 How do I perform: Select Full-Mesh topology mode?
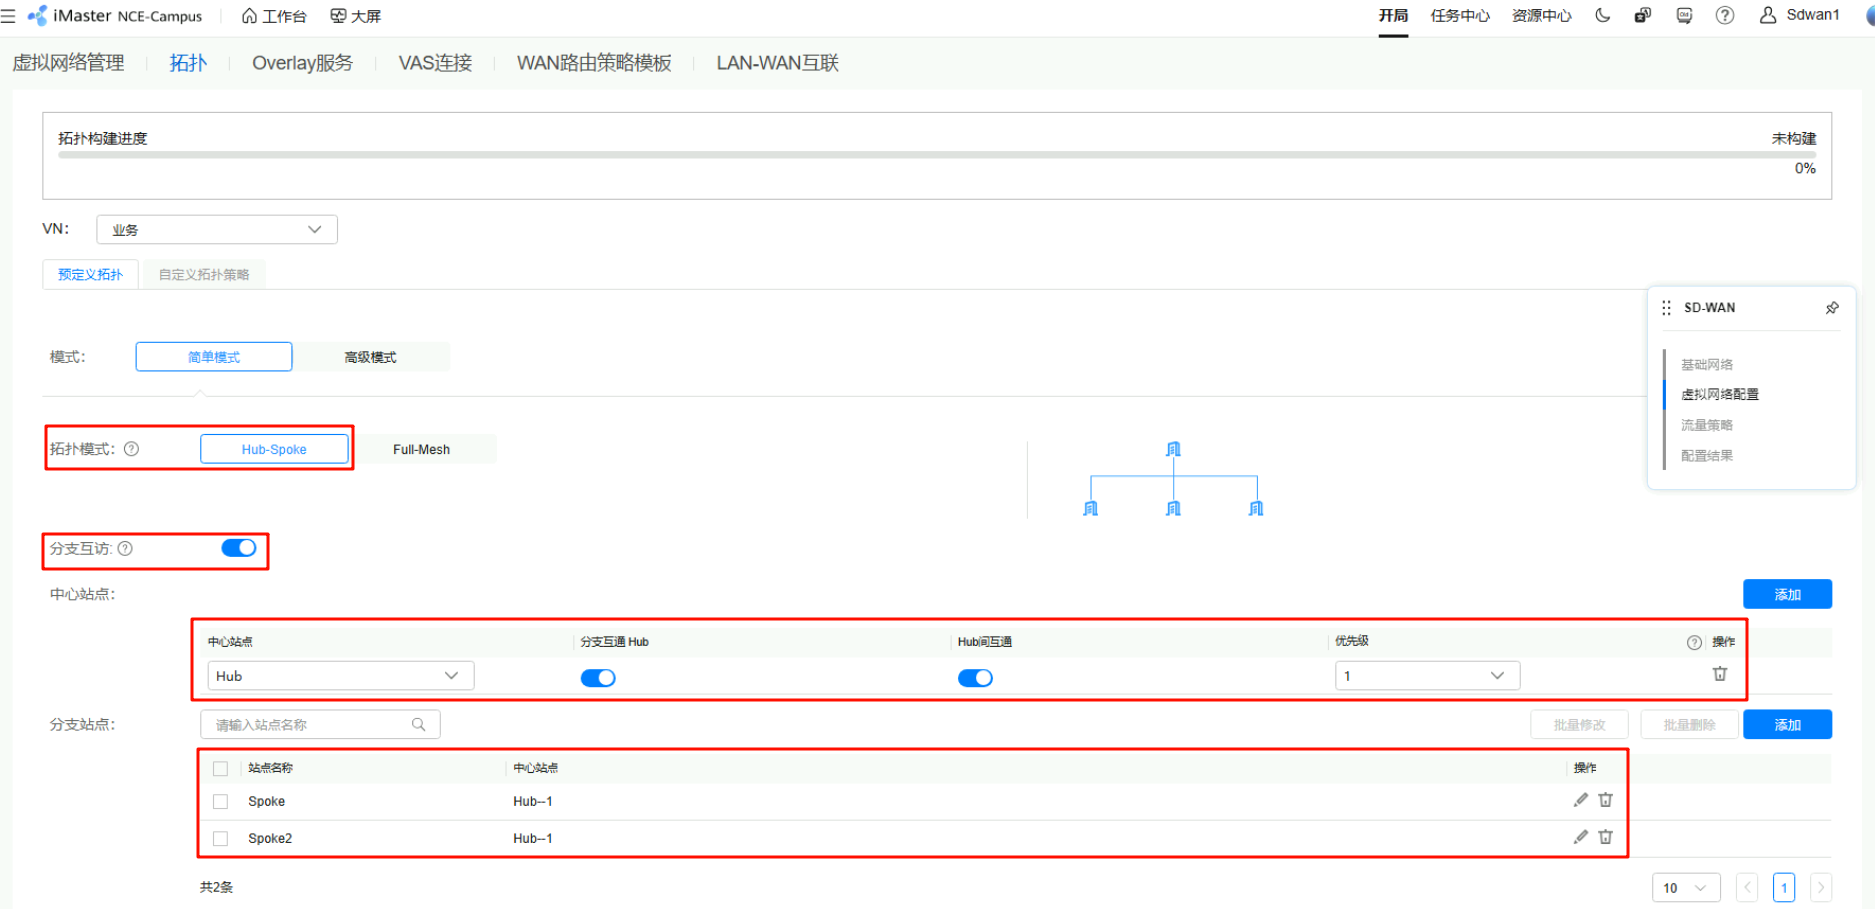421,450
